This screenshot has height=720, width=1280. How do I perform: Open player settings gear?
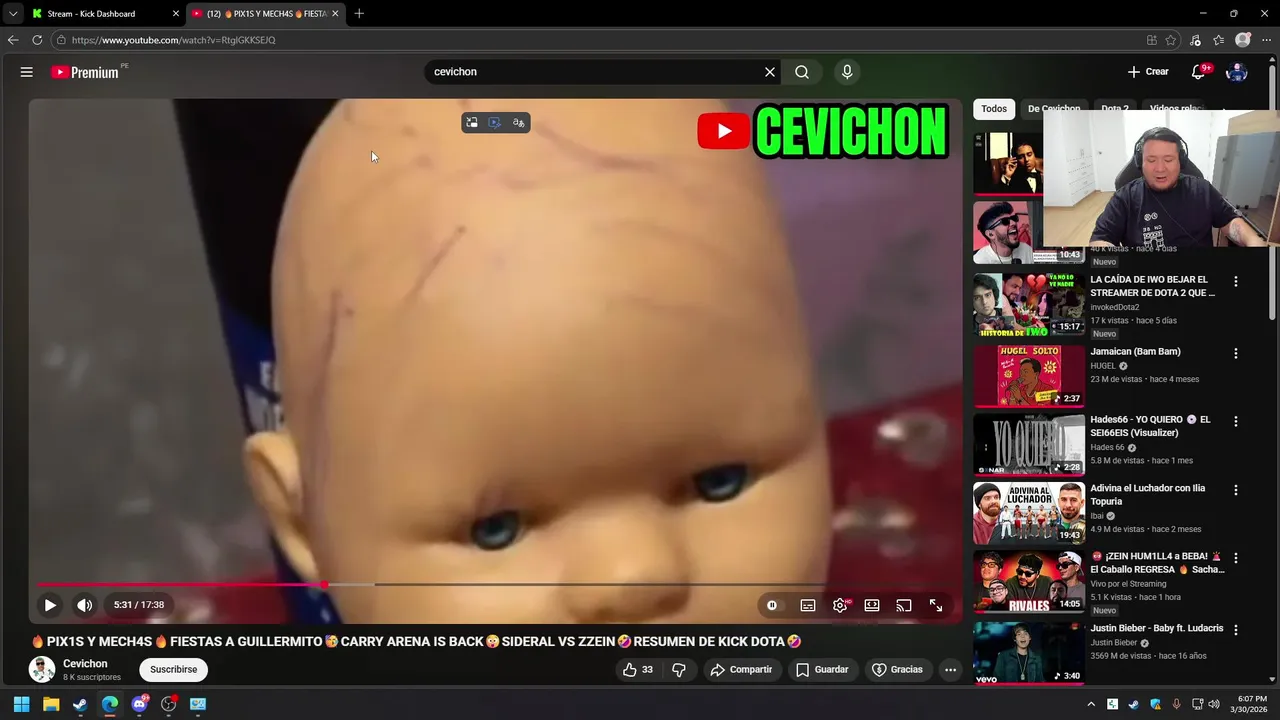[x=840, y=605]
